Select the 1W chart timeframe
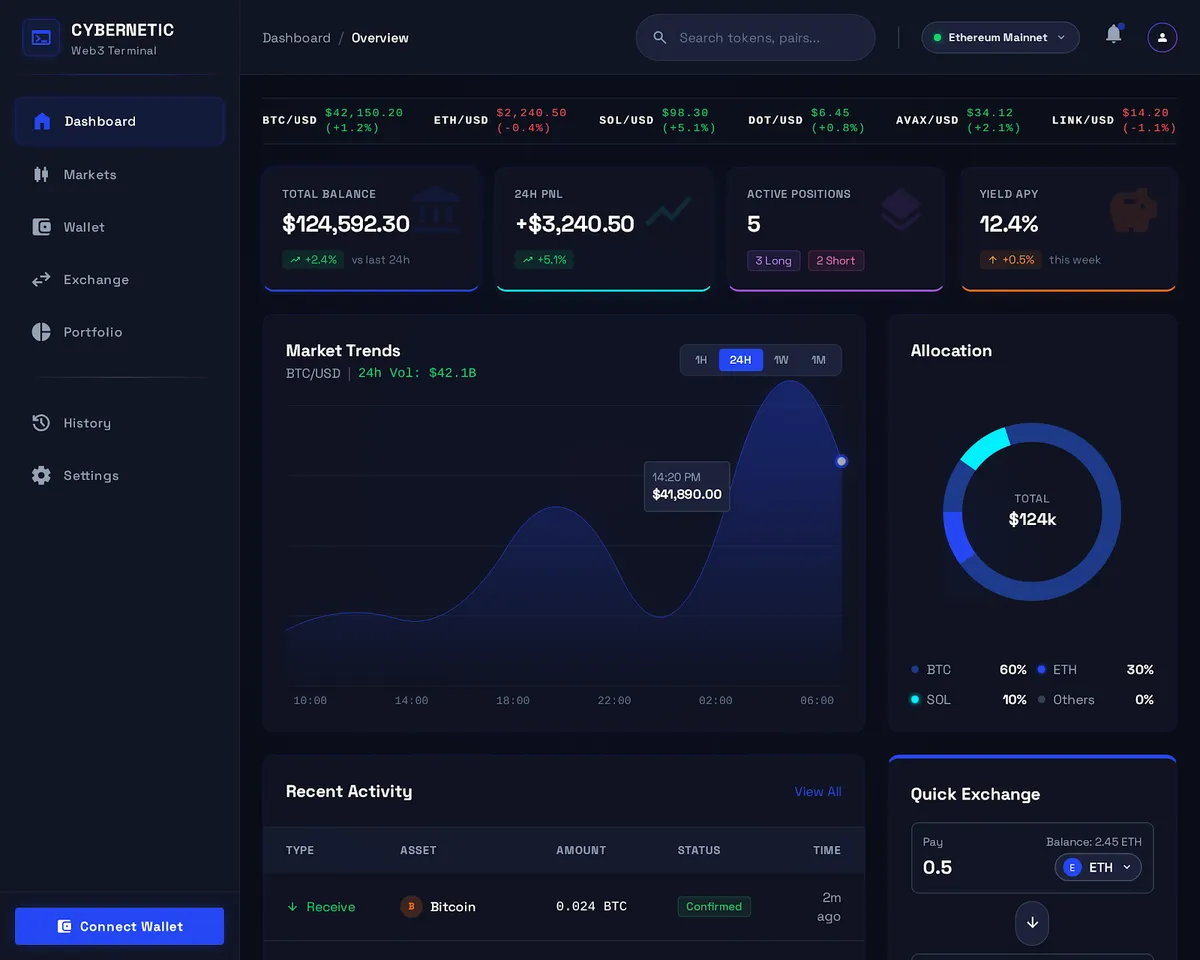Image resolution: width=1200 pixels, height=960 pixels. coord(781,360)
